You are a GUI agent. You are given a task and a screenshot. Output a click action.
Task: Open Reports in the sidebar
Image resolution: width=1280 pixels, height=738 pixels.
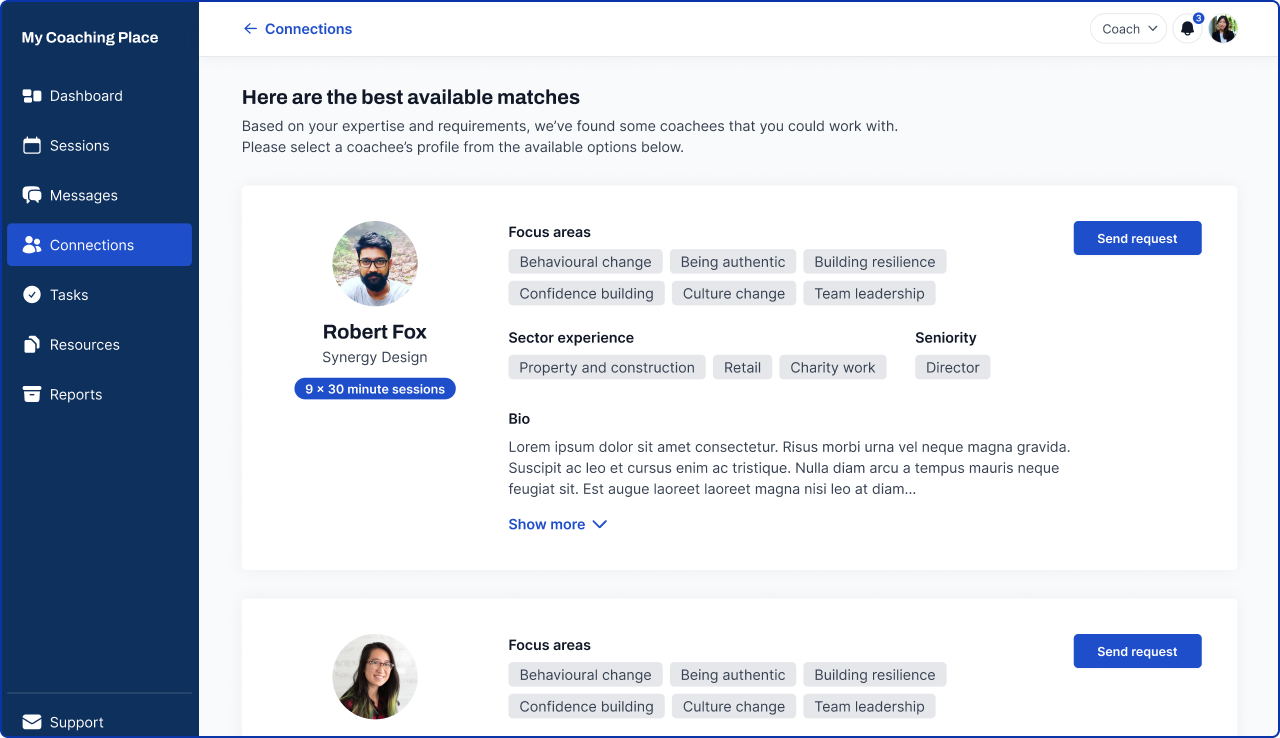tap(99, 394)
